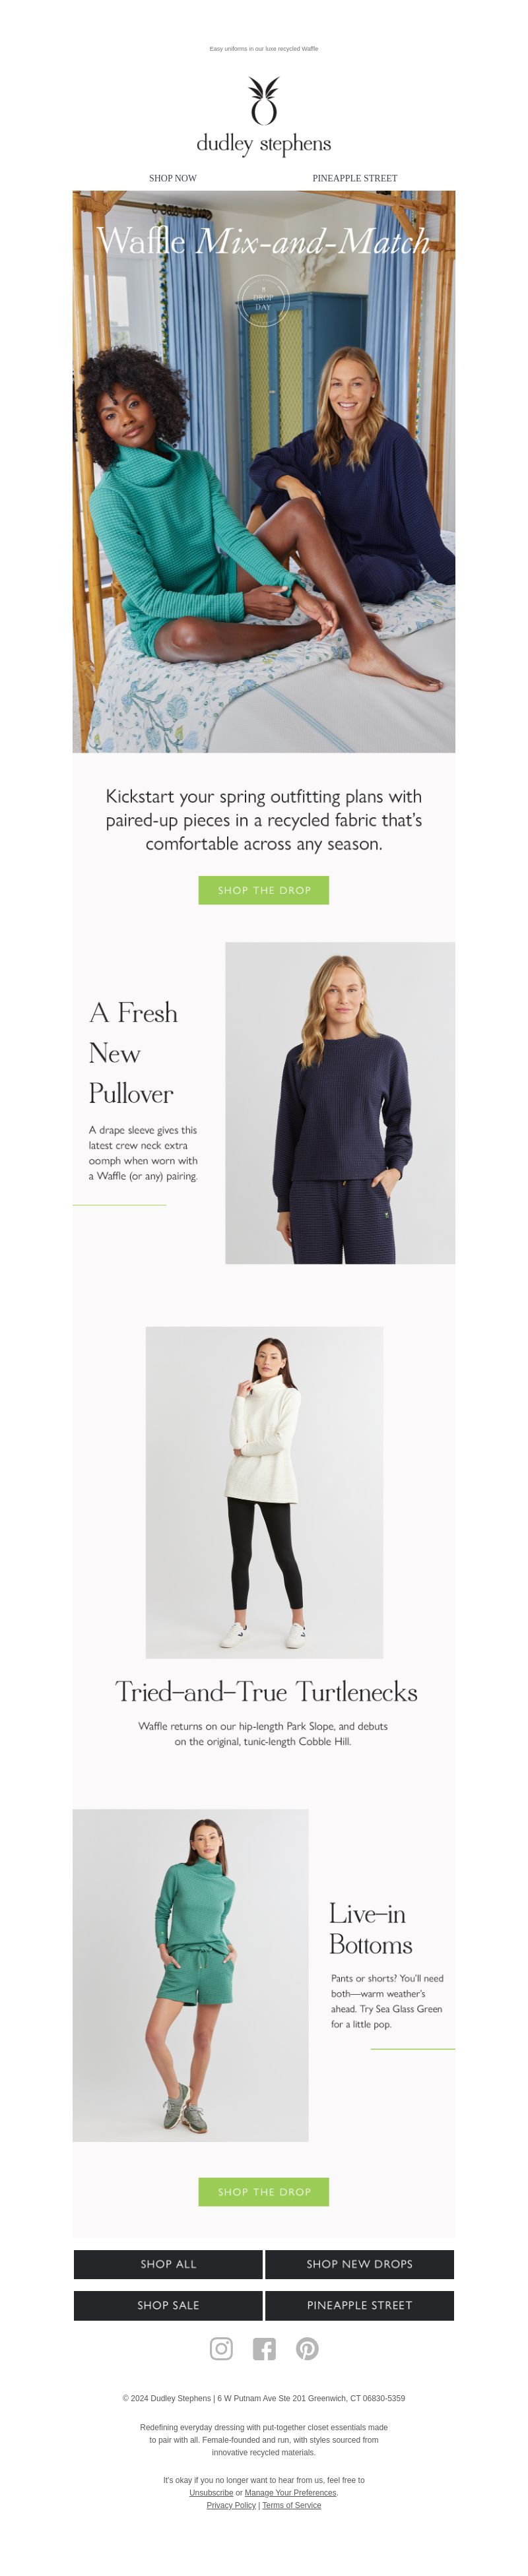This screenshot has width=528, height=2576.
Task: Open the Pinterest icon in footer
Action: 307,2348
